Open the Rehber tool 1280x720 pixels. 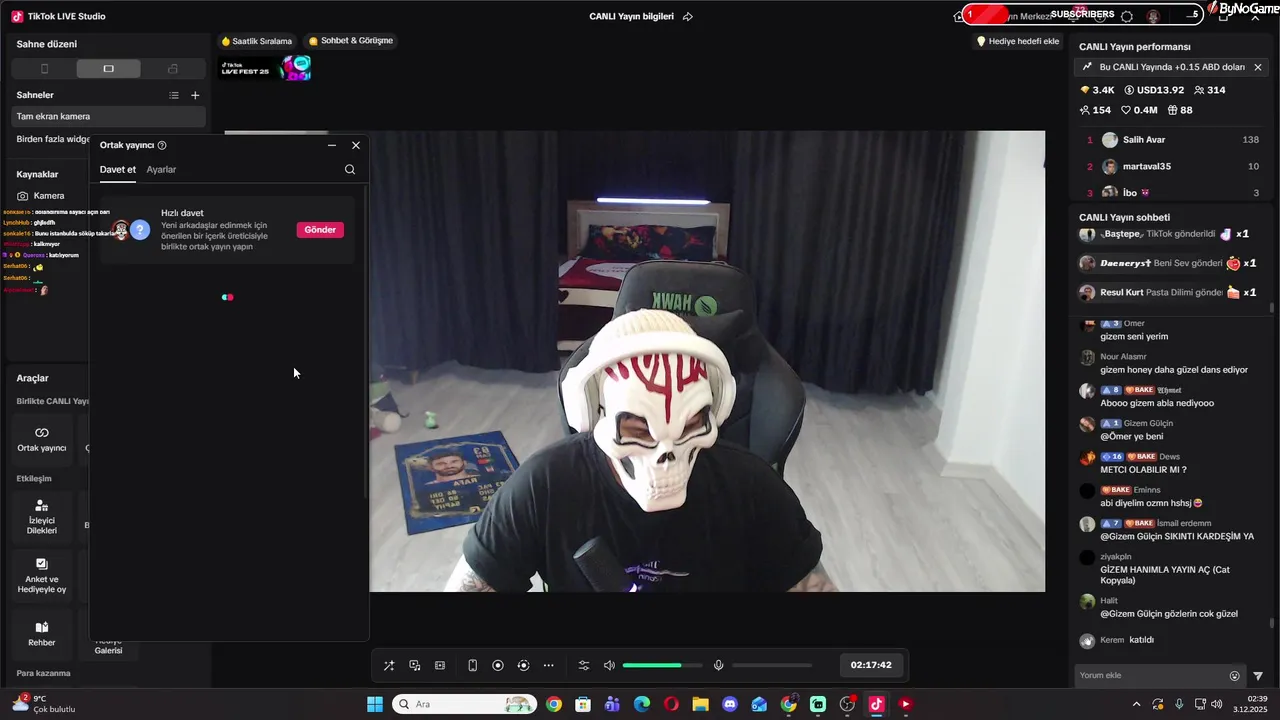(x=42, y=634)
